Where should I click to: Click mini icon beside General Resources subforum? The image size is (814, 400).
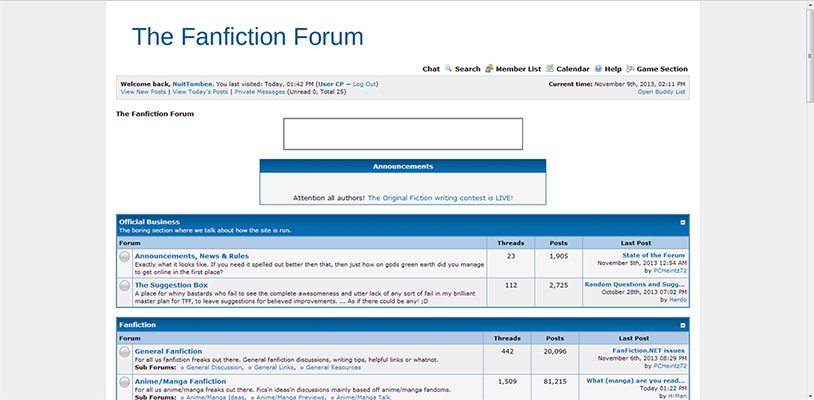tap(302, 368)
